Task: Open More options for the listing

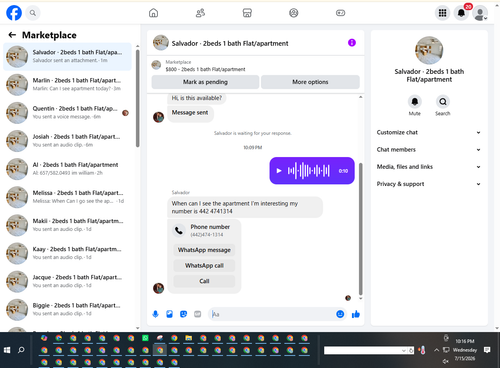Action: pos(310,82)
